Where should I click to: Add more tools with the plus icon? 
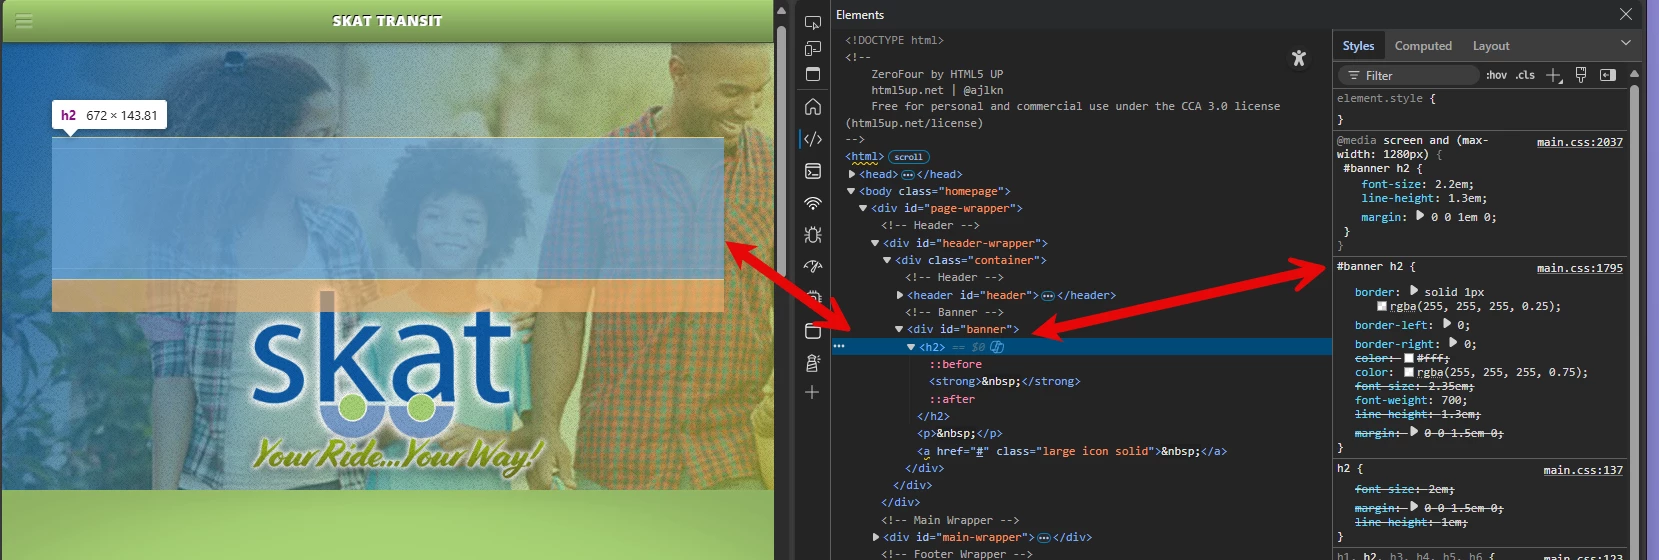click(x=812, y=392)
